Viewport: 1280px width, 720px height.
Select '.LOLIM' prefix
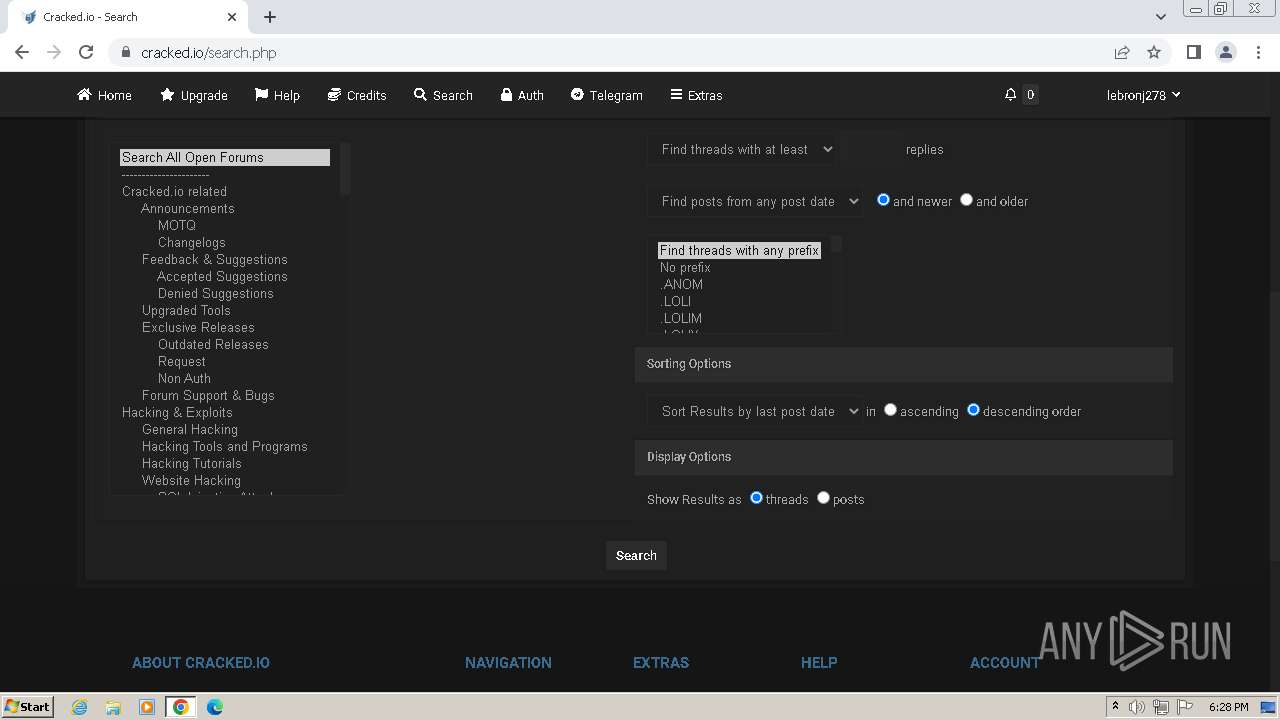[x=681, y=319]
